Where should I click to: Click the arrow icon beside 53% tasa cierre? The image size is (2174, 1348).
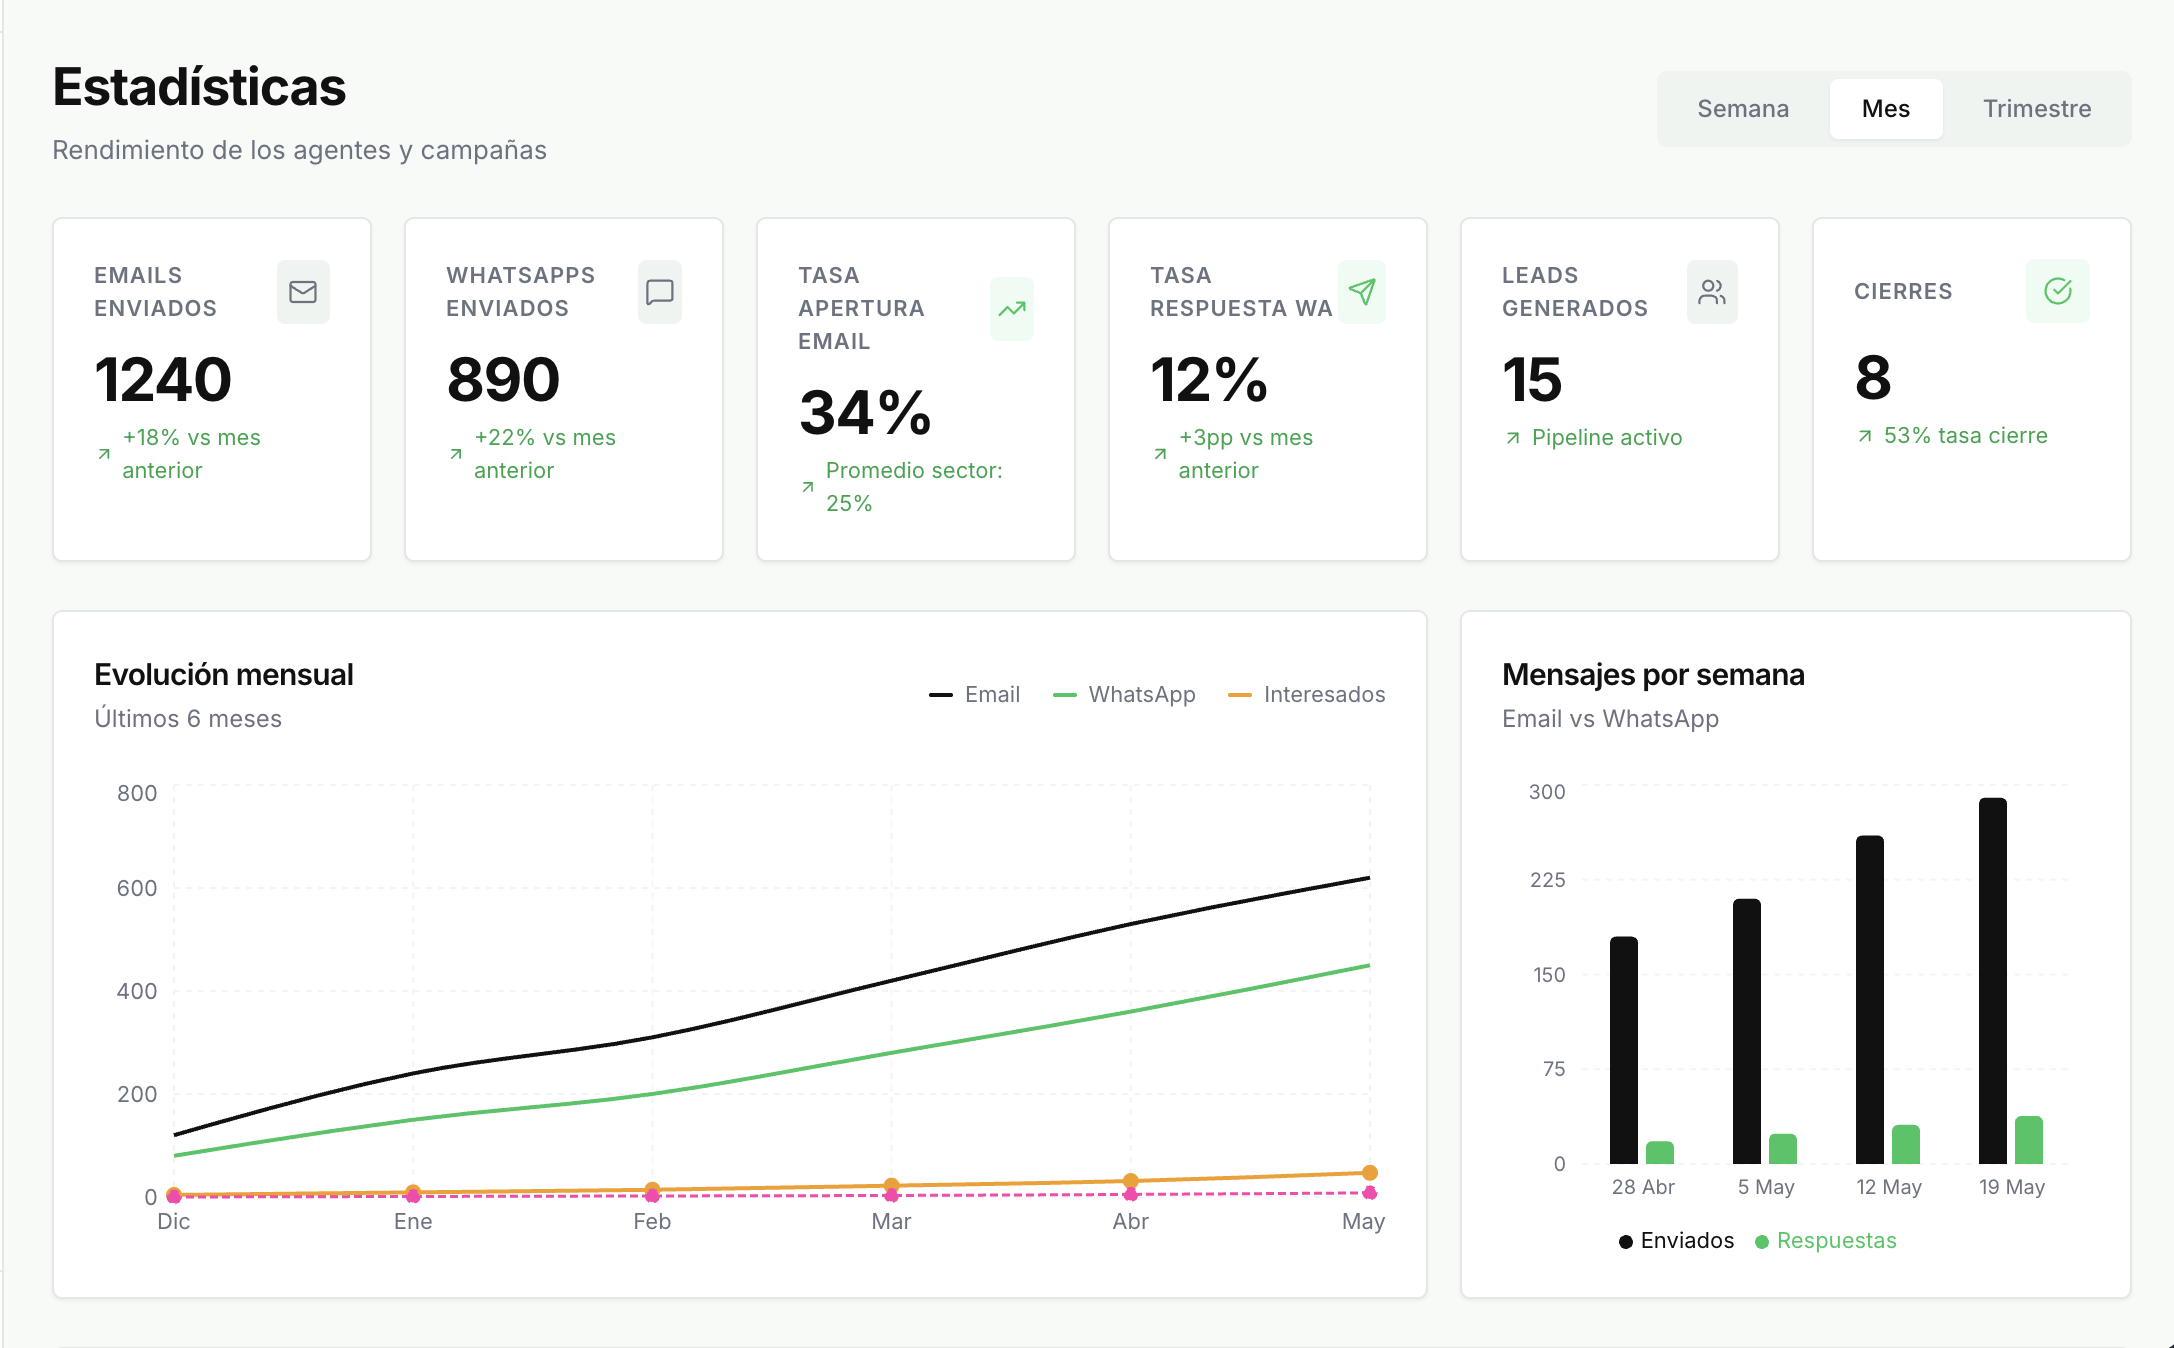1865,436
